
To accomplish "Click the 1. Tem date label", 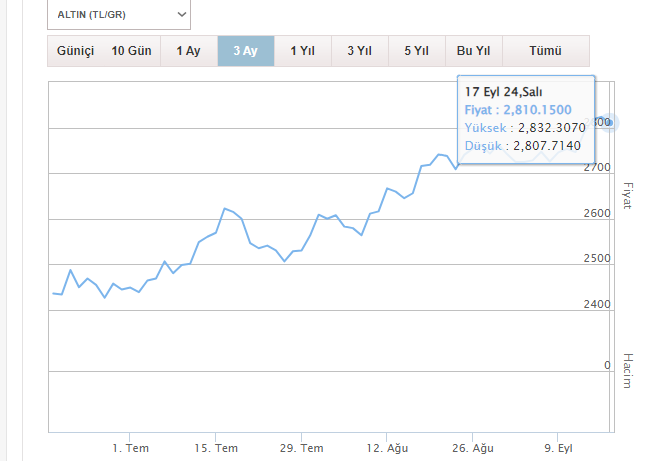I will [x=131, y=448].
